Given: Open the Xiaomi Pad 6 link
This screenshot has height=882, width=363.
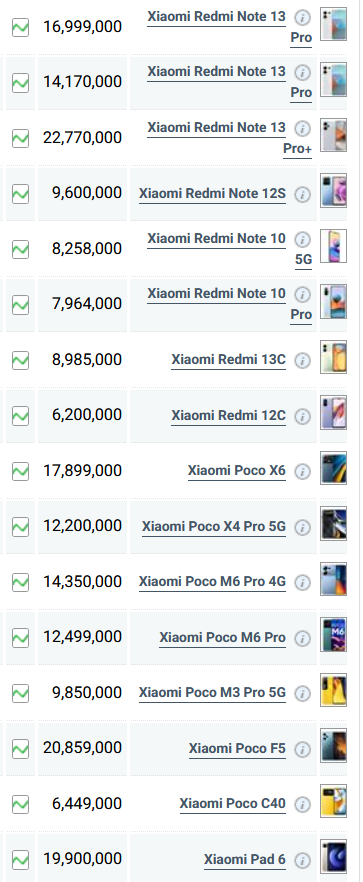Looking at the screenshot, I should pos(244,860).
